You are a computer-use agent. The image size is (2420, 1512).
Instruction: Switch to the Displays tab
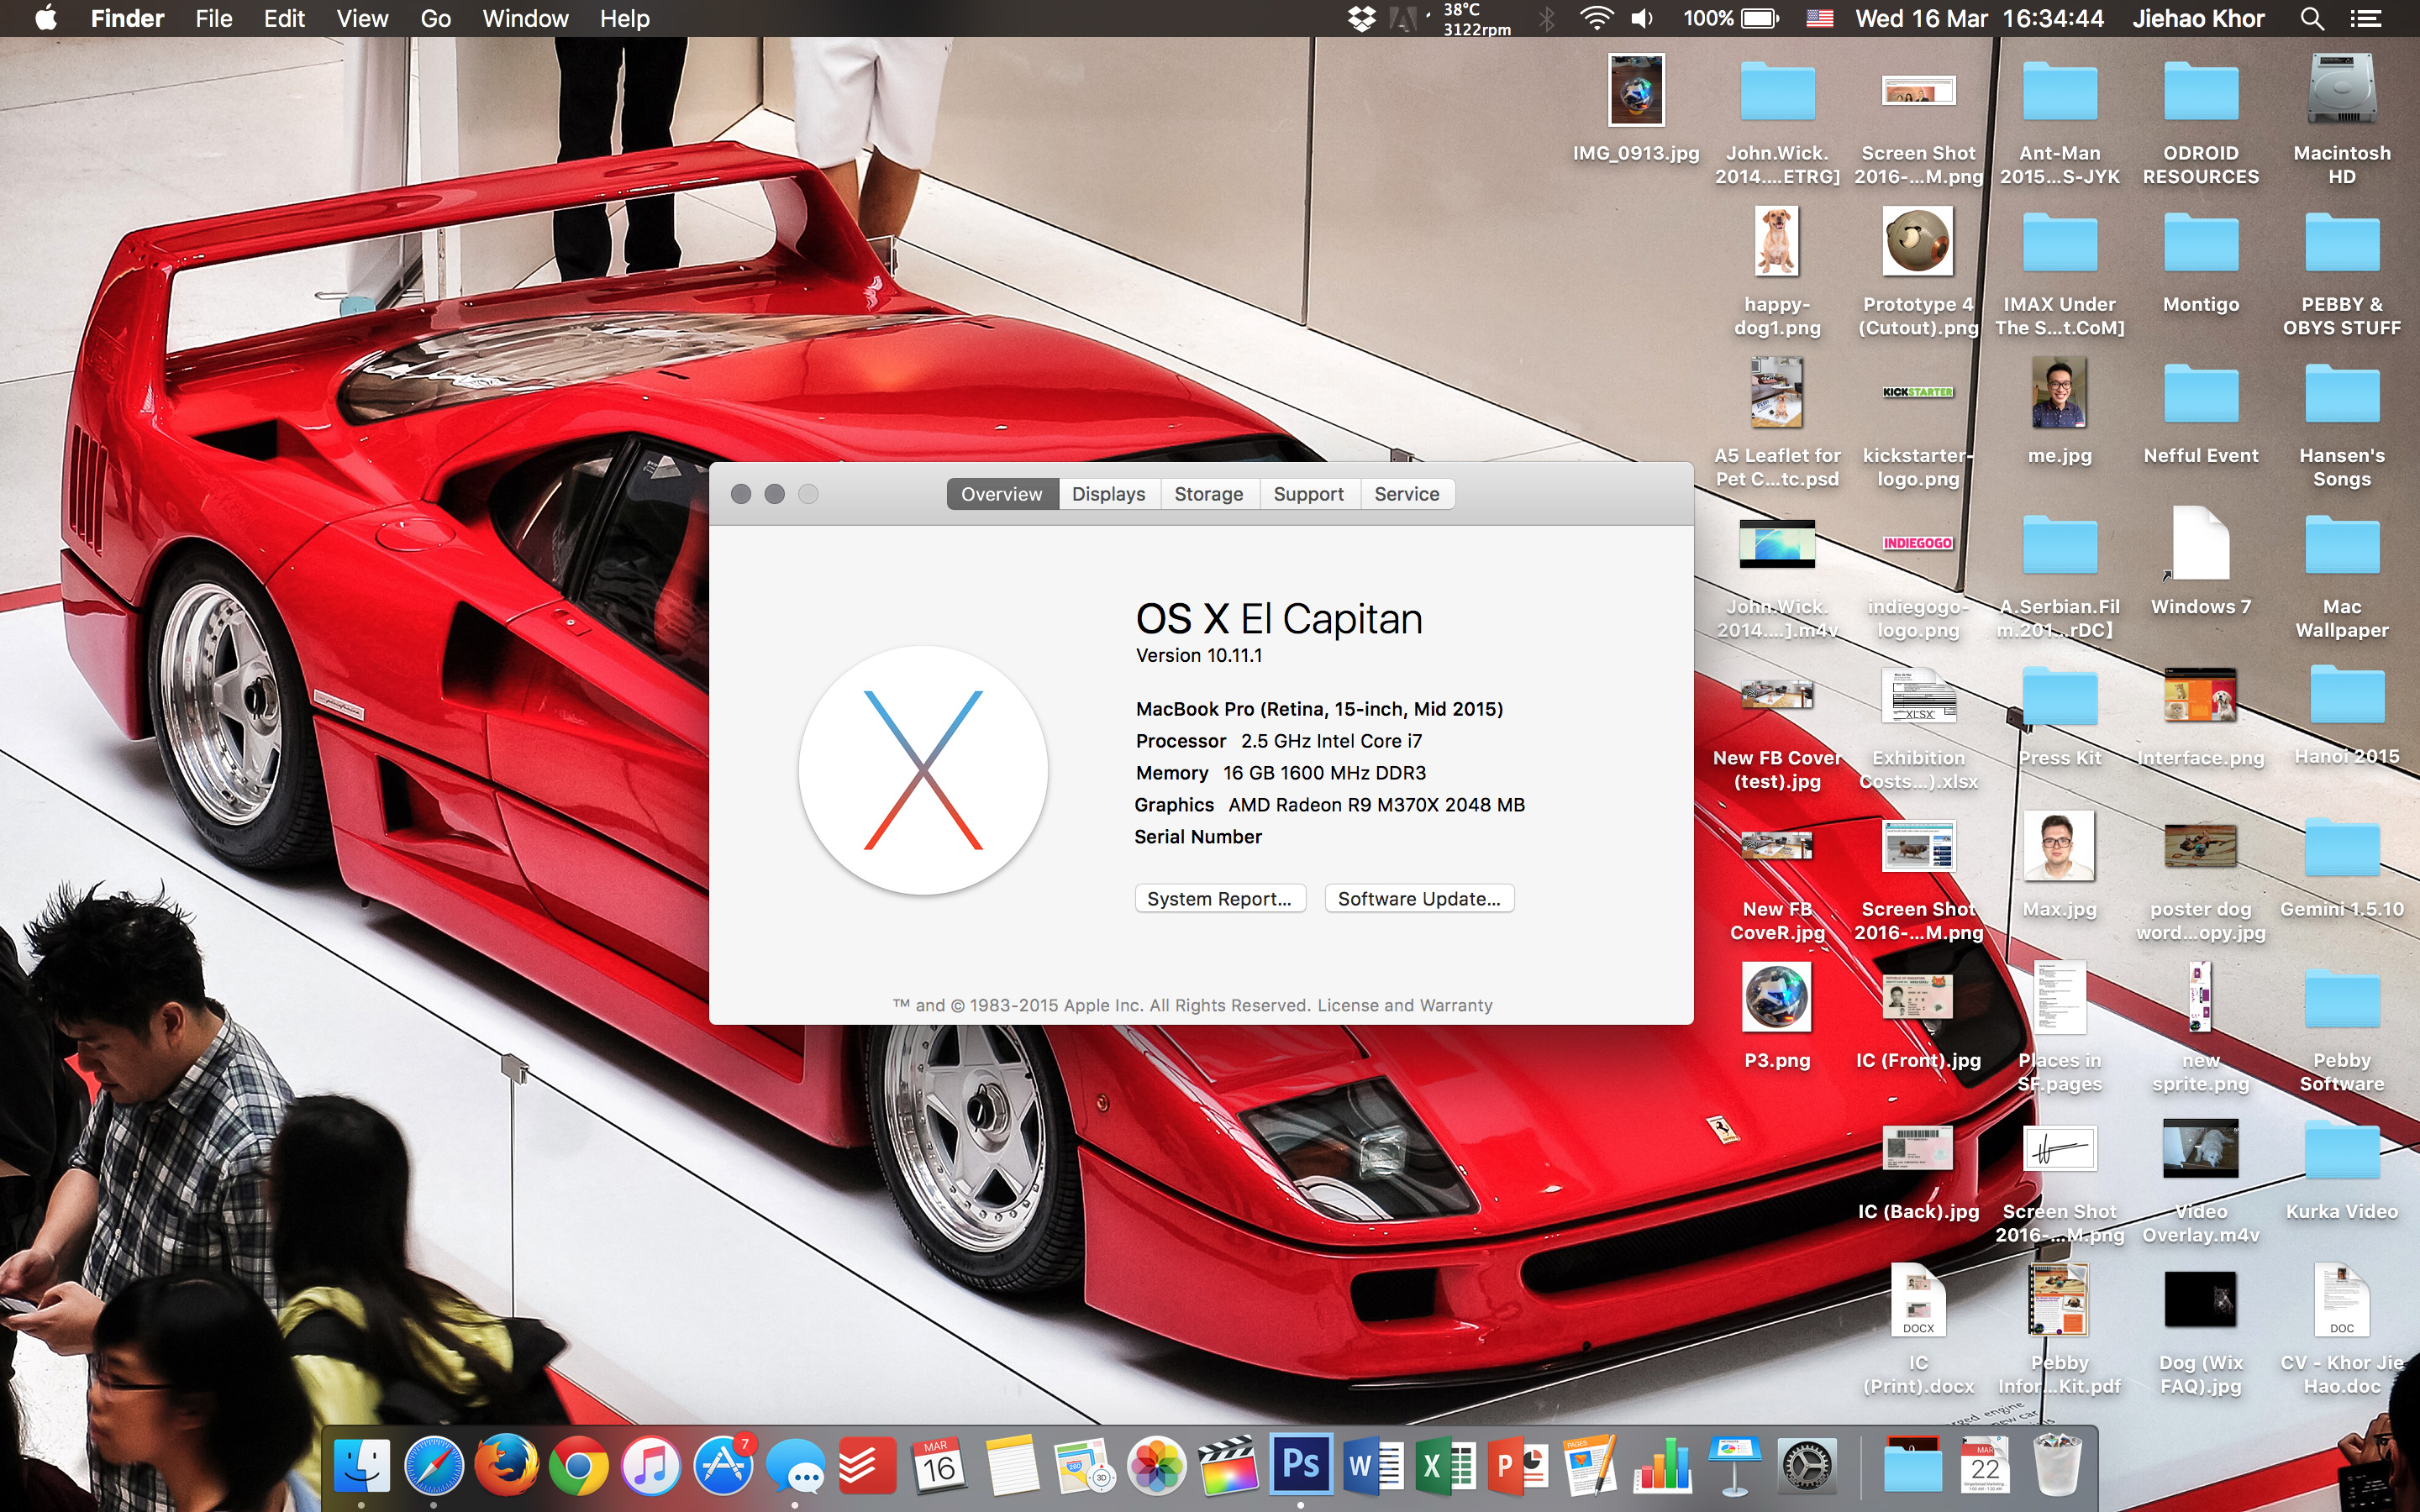(1108, 494)
